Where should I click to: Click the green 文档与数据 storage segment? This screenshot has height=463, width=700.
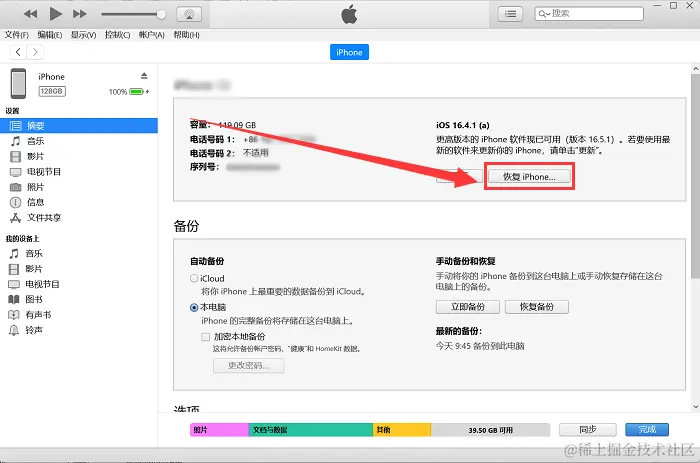[x=311, y=430]
